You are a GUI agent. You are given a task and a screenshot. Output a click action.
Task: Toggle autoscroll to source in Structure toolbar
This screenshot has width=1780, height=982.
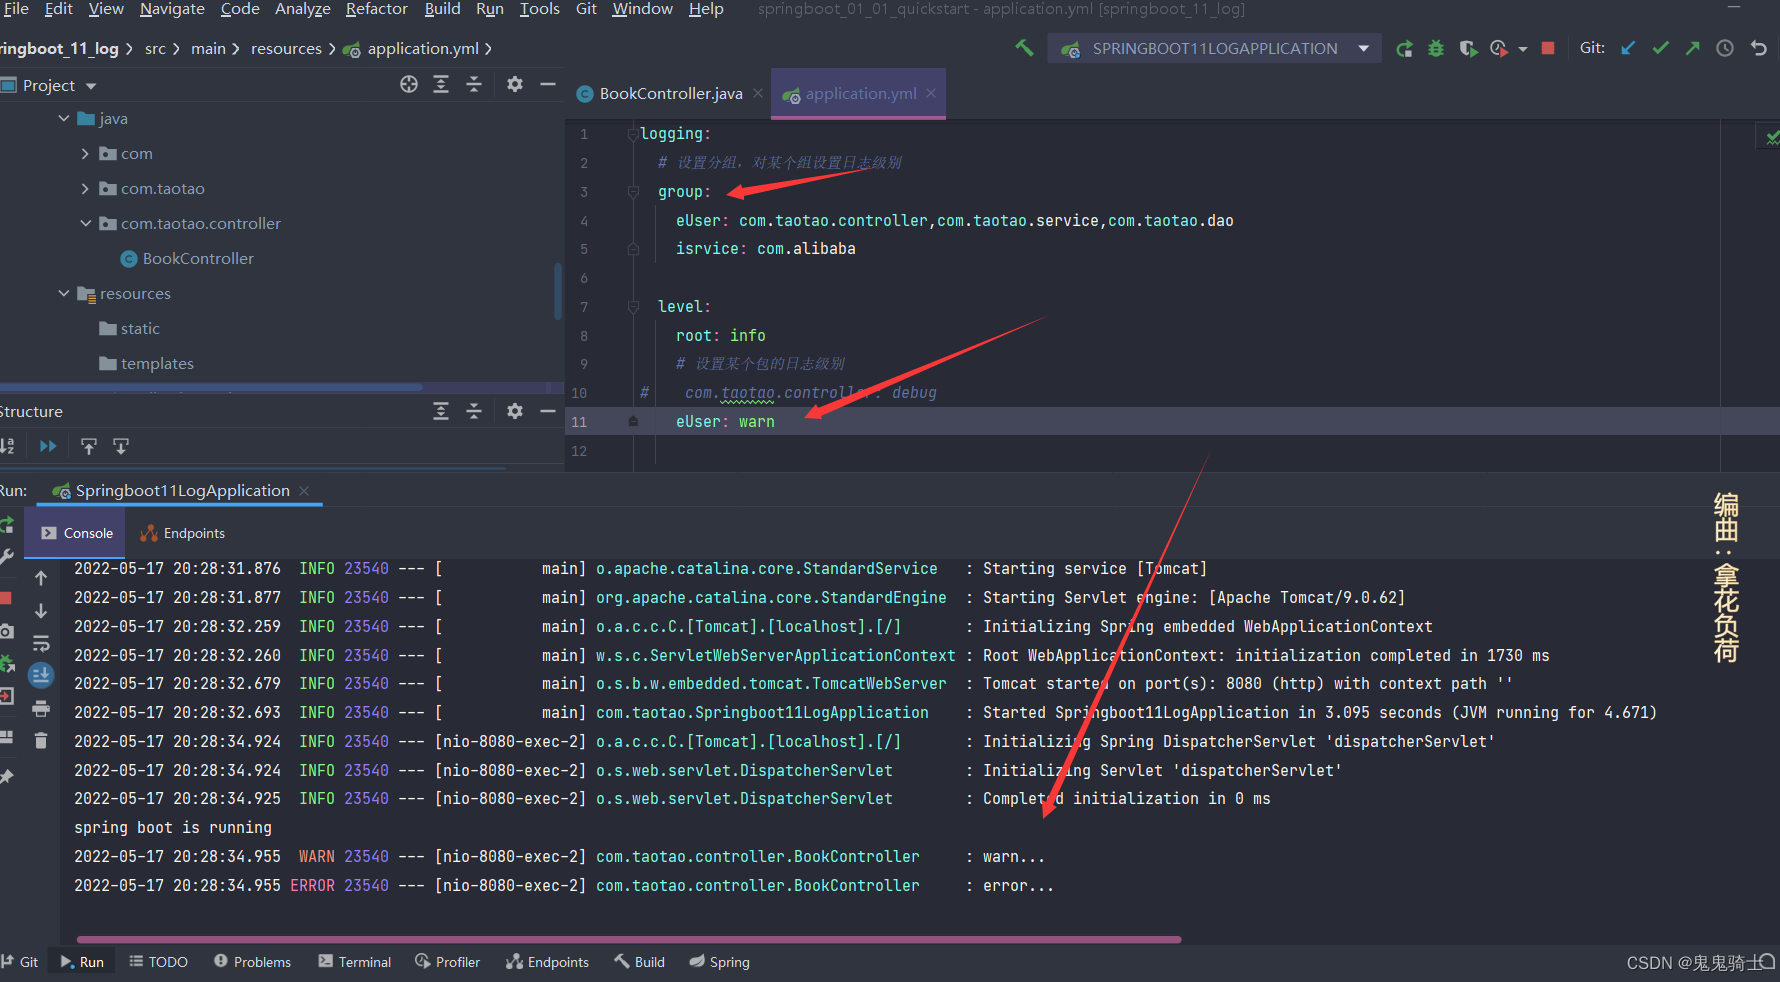coord(89,446)
